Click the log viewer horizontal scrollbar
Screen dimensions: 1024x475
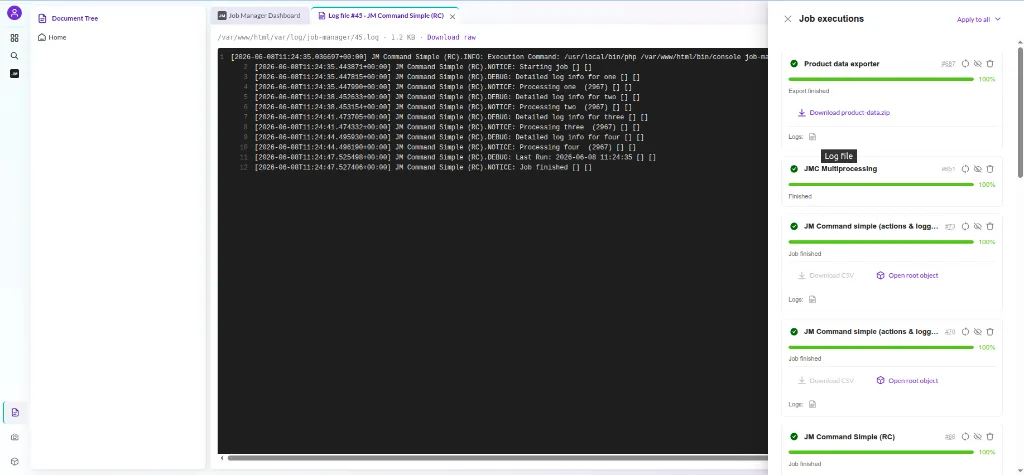point(496,458)
